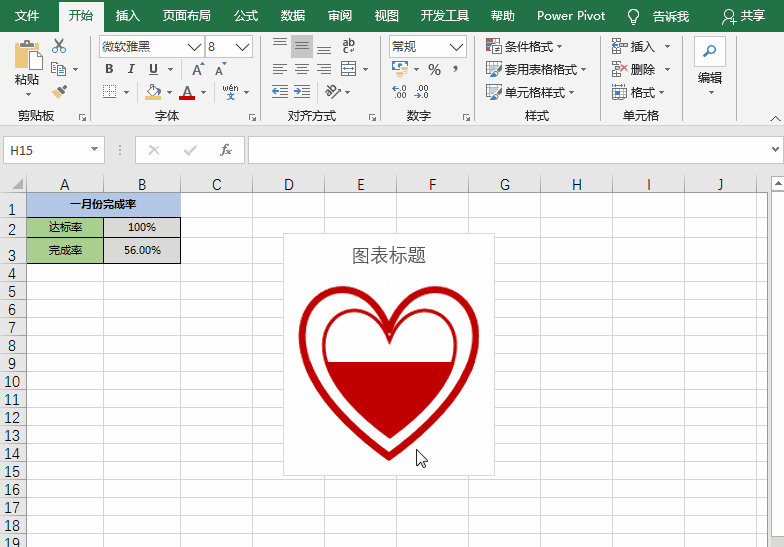The image size is (784, 547).
Task: Click the 编辑 search icon
Action: pos(710,52)
